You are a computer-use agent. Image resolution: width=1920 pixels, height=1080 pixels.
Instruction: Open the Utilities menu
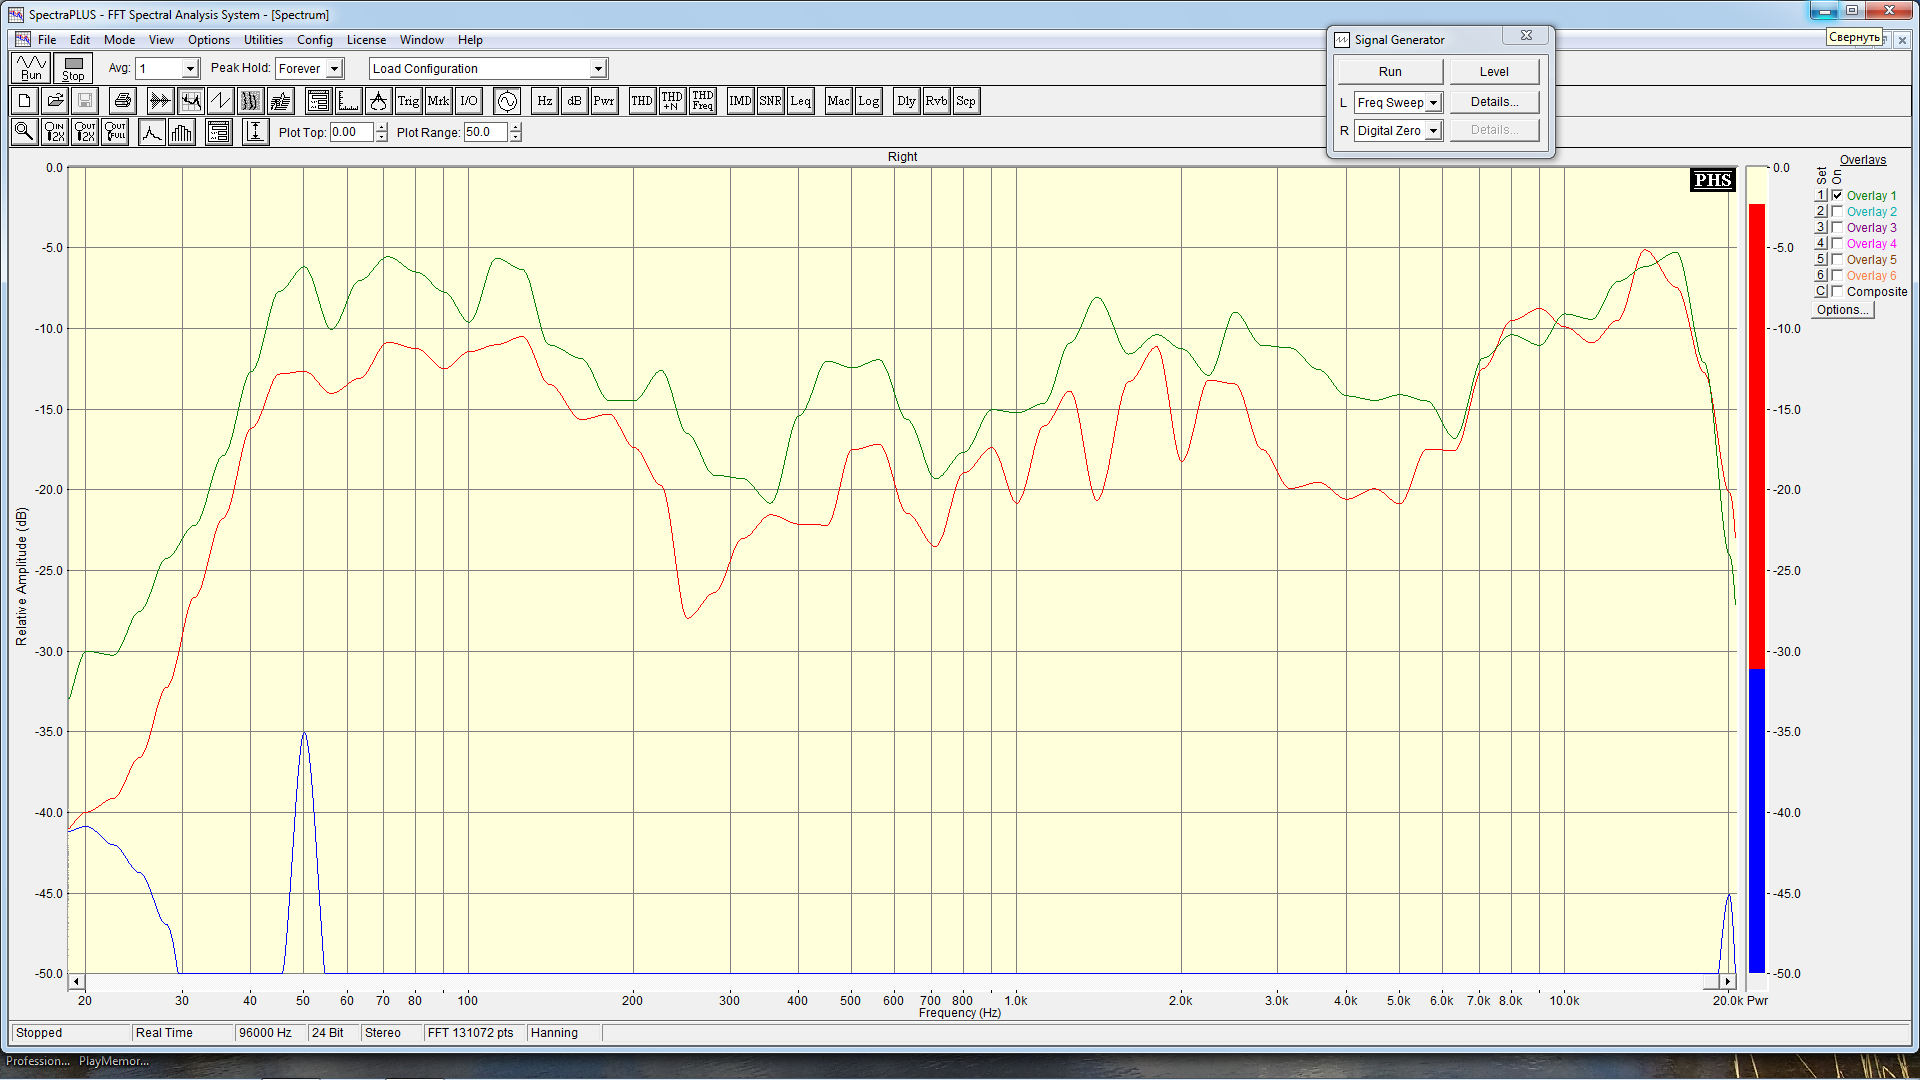[x=263, y=40]
